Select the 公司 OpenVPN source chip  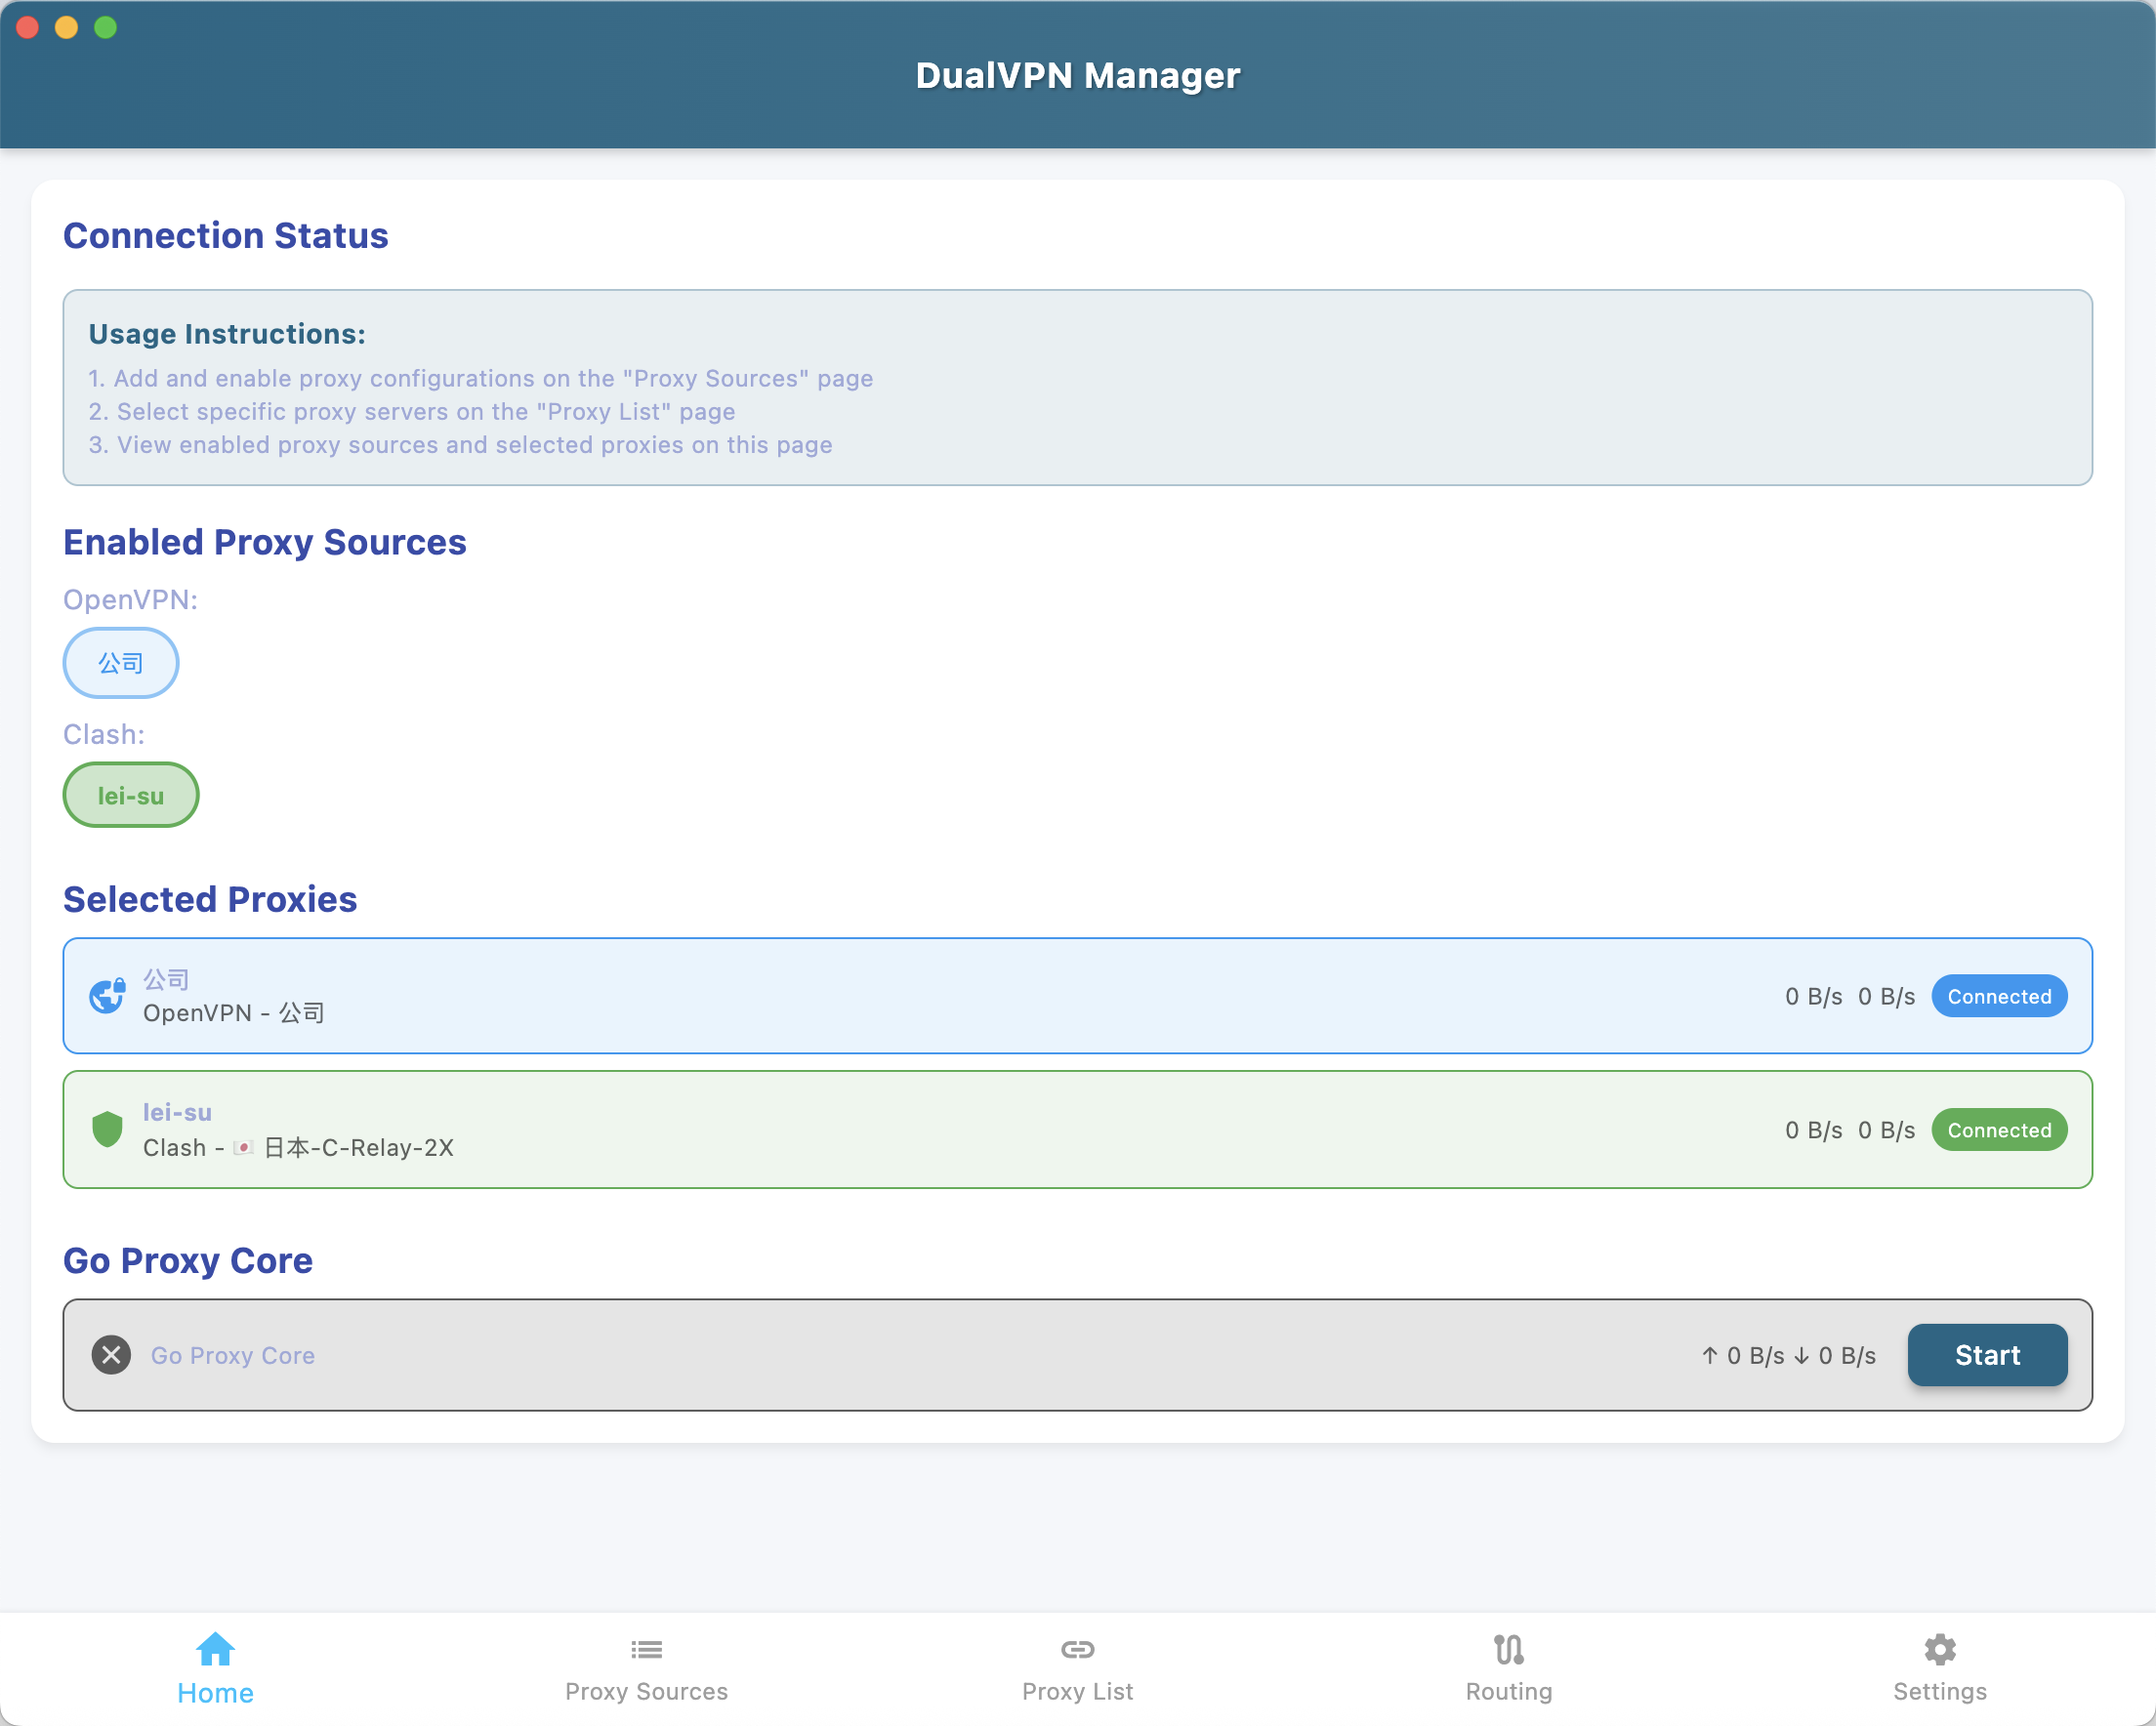pos(120,663)
